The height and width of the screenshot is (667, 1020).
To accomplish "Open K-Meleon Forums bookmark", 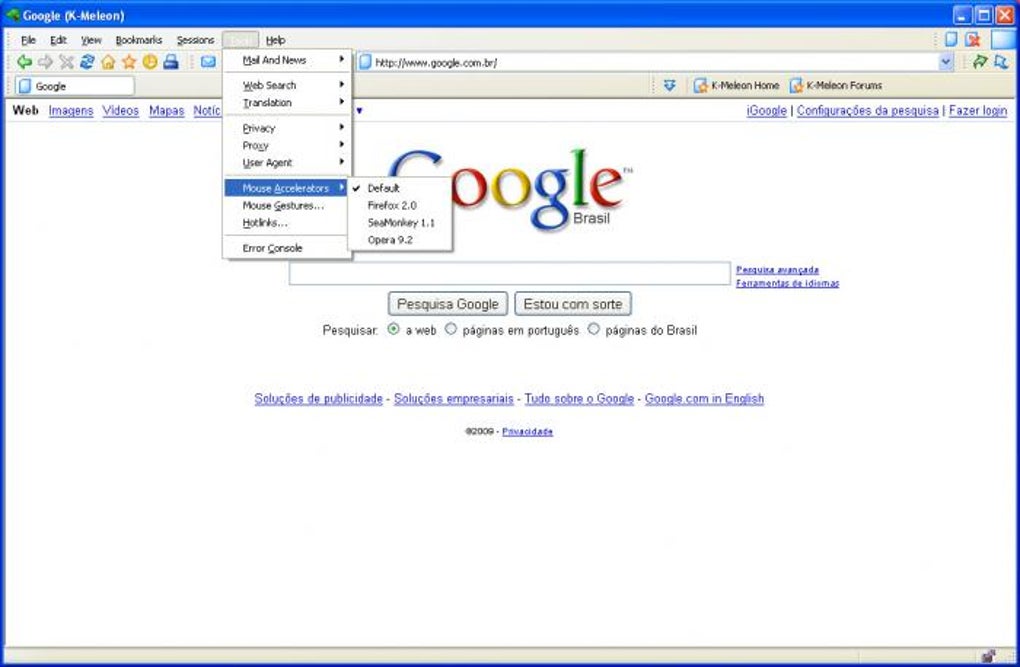I will (x=836, y=85).
